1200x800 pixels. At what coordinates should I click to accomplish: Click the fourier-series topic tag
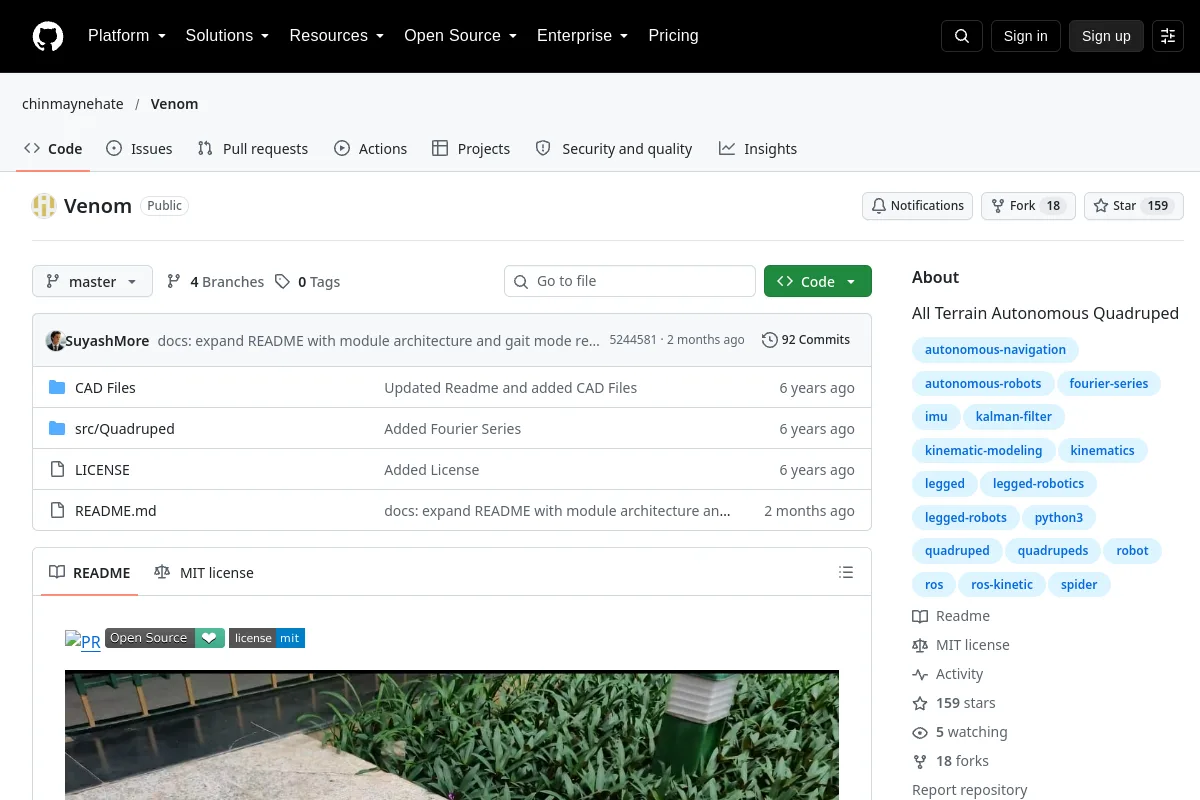point(1109,384)
